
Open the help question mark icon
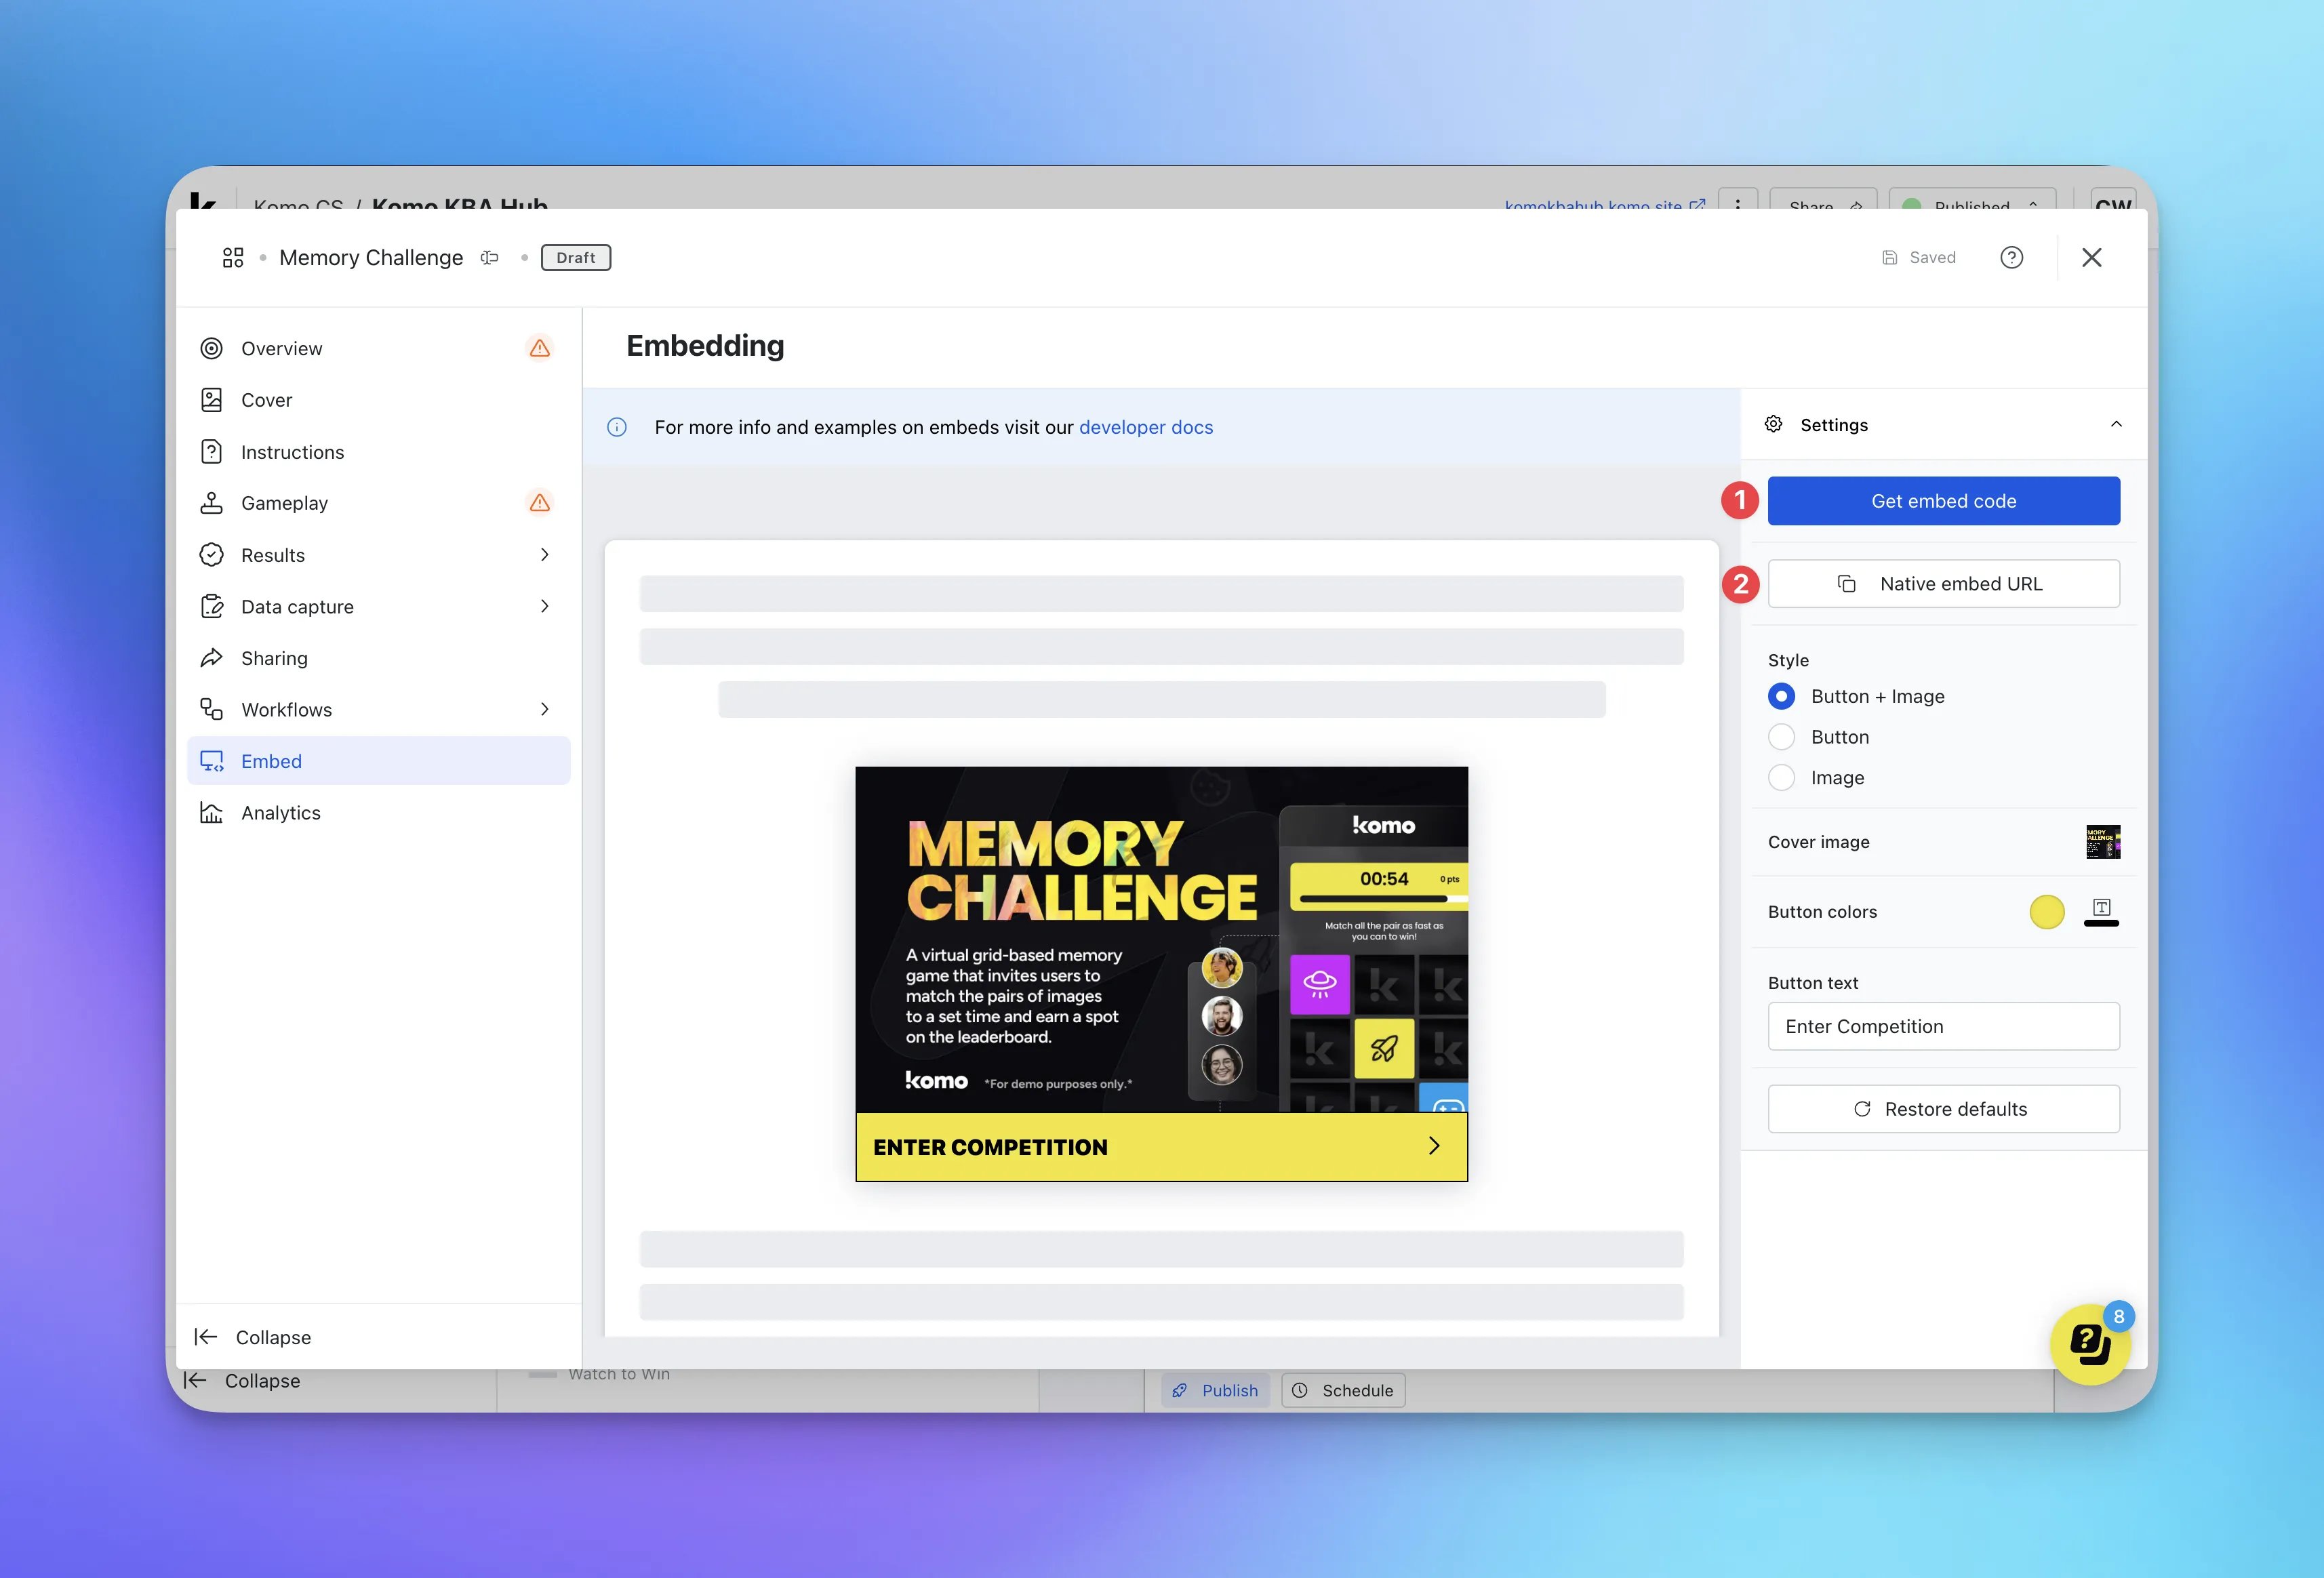tap(2011, 258)
